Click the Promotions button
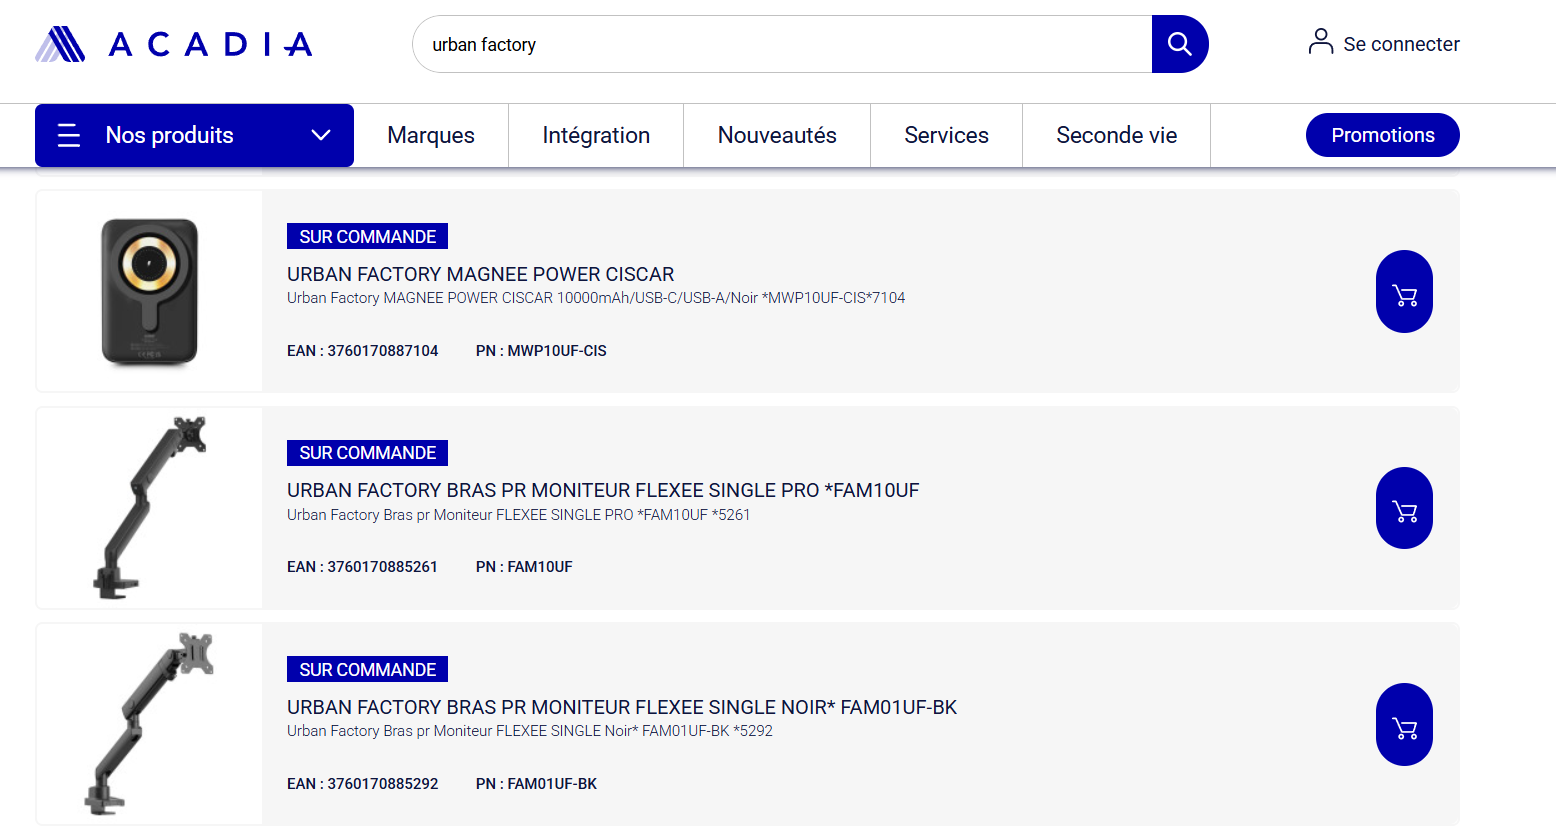Image resolution: width=1556 pixels, height=836 pixels. (1383, 135)
